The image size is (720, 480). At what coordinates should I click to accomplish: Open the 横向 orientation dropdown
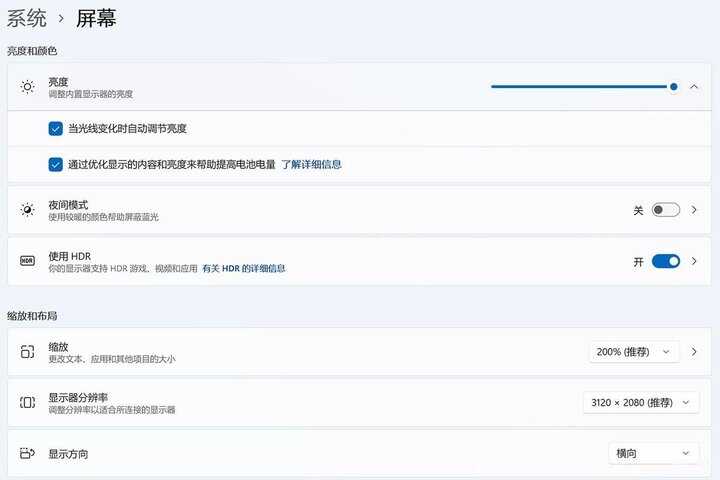653,454
